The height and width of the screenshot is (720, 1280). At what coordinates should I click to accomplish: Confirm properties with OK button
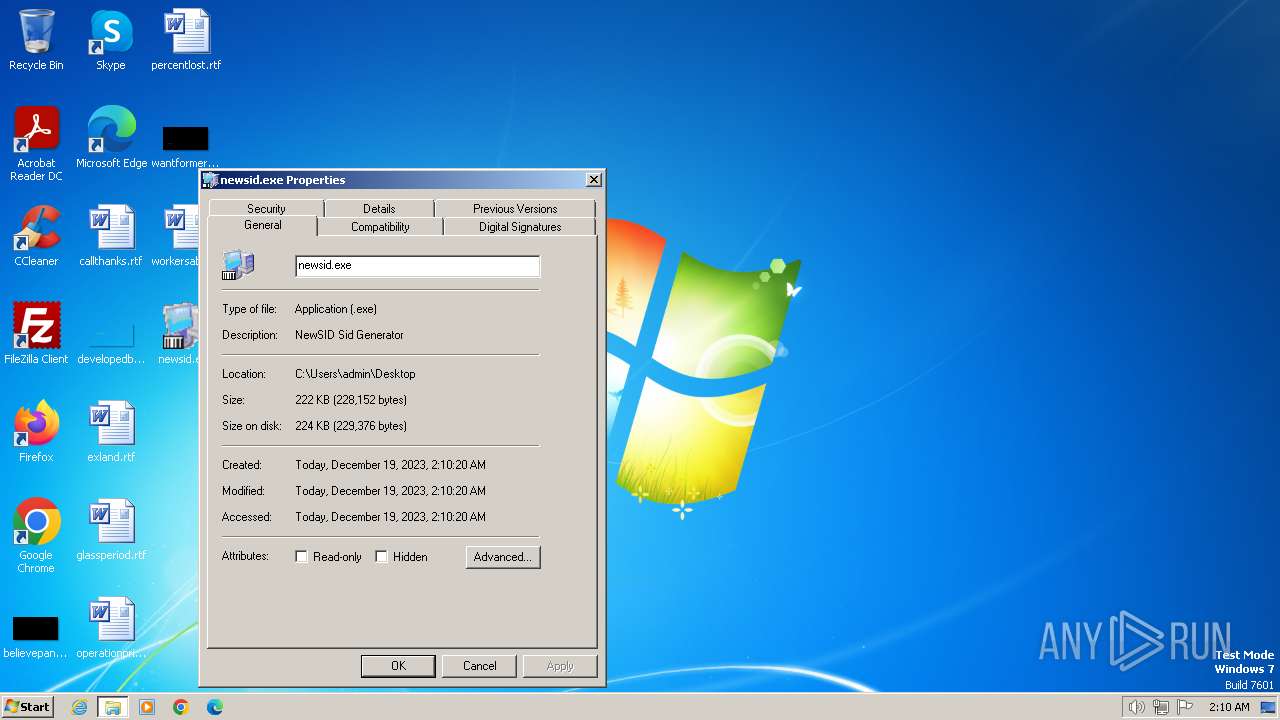coord(398,666)
